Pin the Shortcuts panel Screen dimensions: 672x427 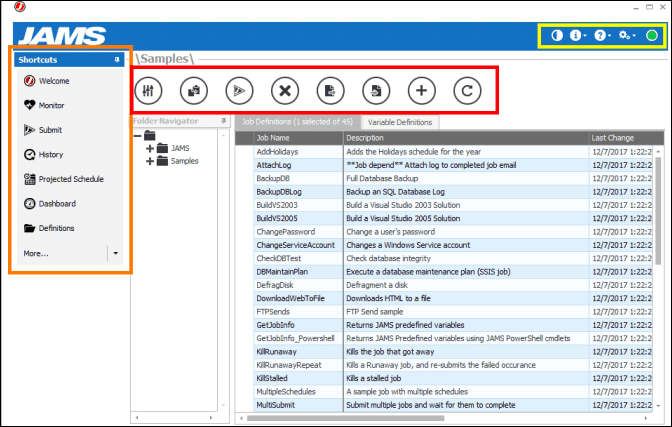pos(117,60)
